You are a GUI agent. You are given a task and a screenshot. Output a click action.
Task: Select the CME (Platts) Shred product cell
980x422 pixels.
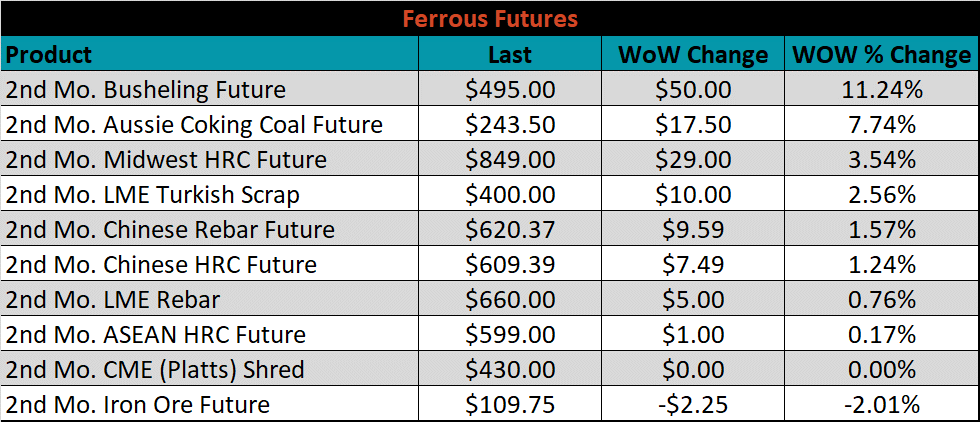tap(210, 369)
